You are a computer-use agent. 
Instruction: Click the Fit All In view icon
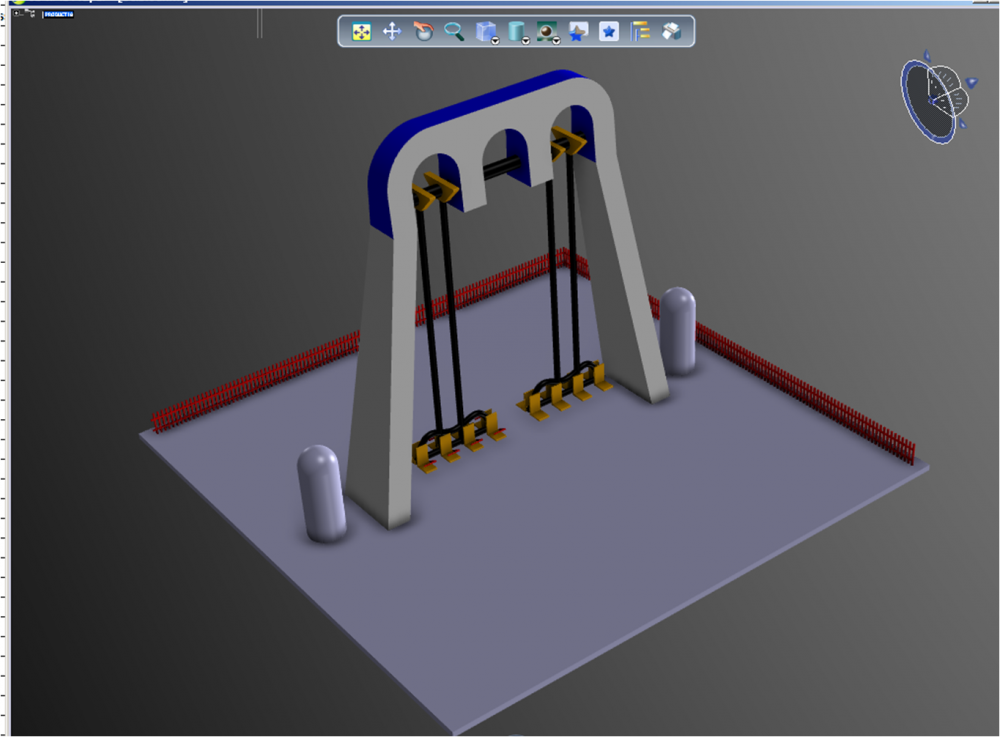click(361, 32)
